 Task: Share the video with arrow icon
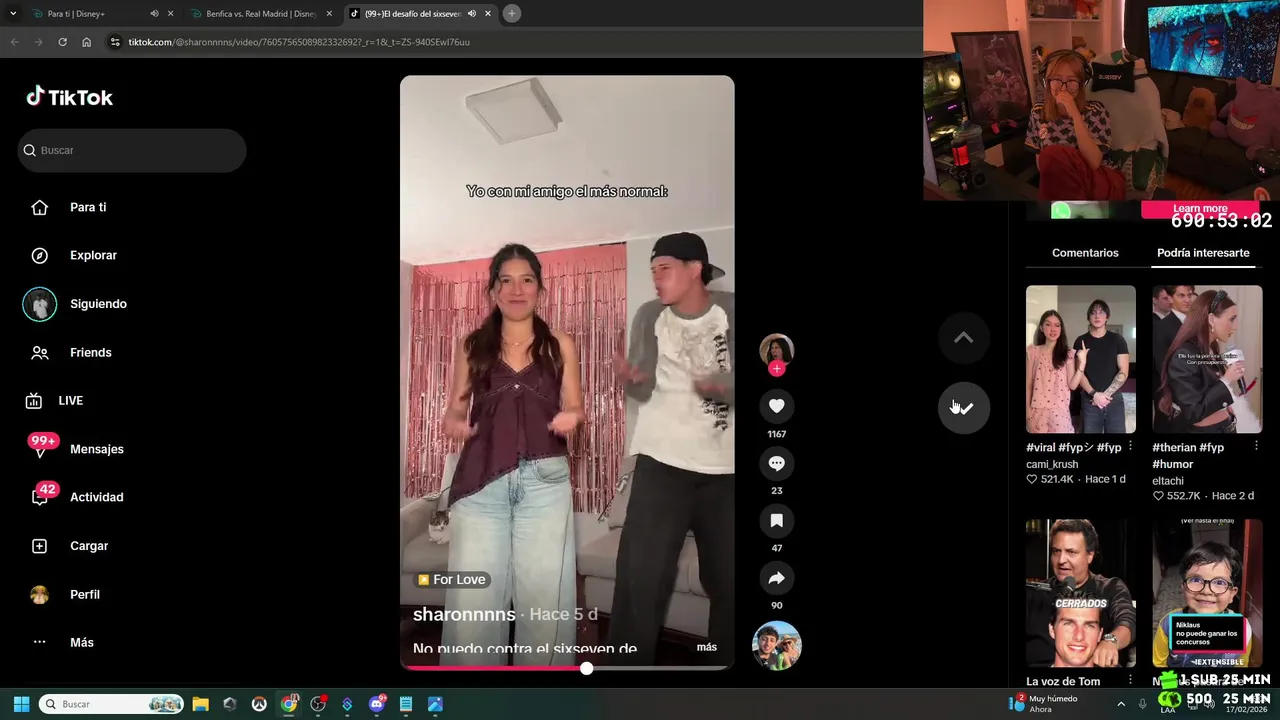pos(776,578)
